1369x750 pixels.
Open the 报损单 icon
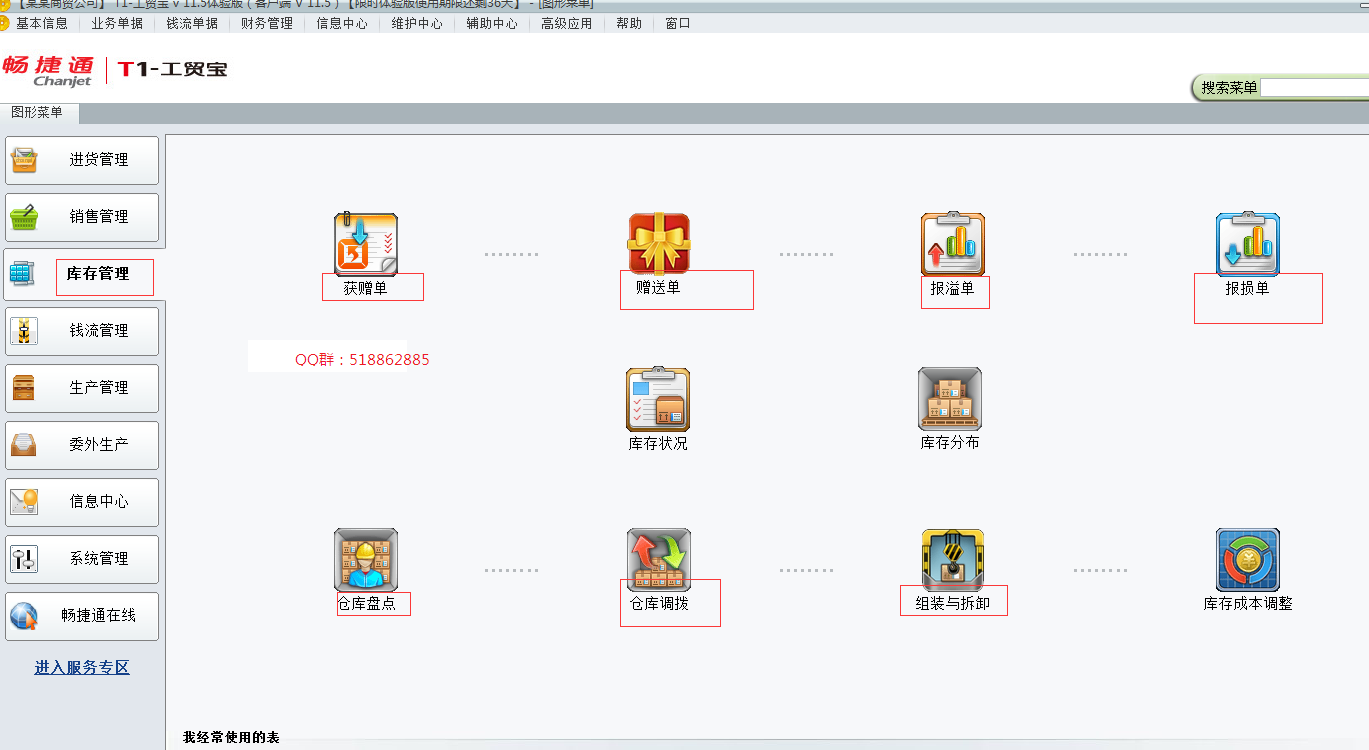1247,245
